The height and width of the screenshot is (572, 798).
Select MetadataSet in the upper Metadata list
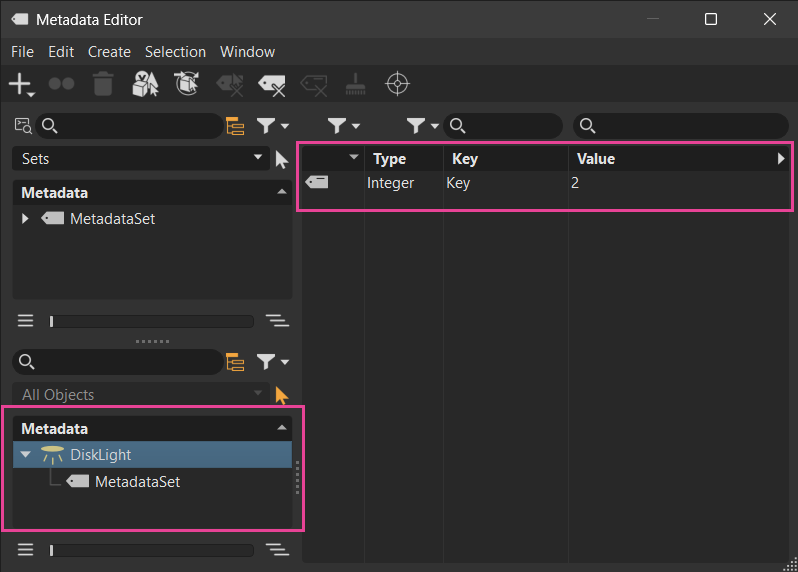[x=112, y=219]
